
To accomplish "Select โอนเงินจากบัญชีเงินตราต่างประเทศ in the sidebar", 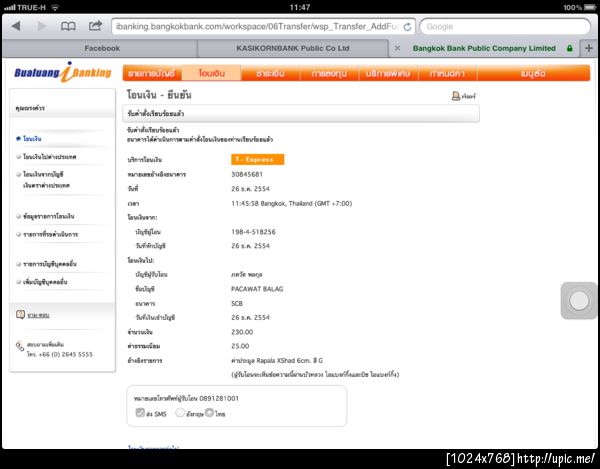I will pyautogui.click(x=46, y=180).
